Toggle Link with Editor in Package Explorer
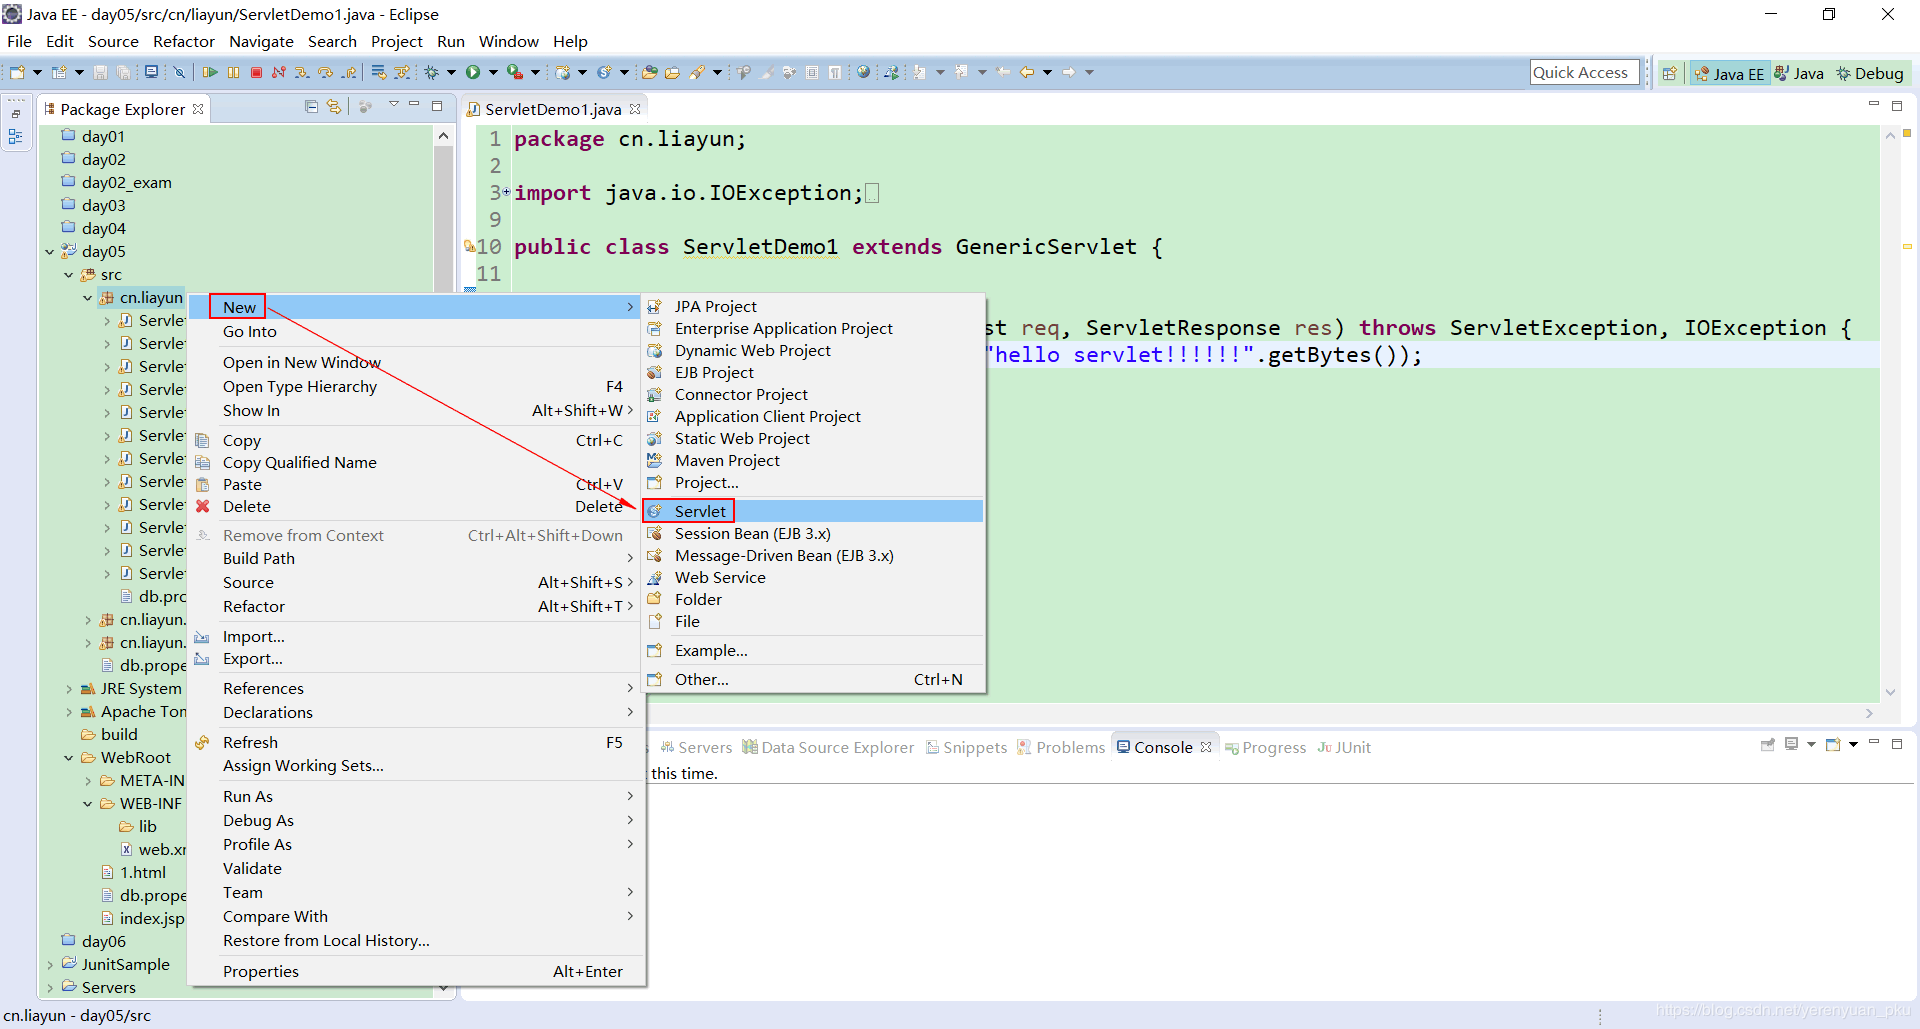 (x=334, y=107)
